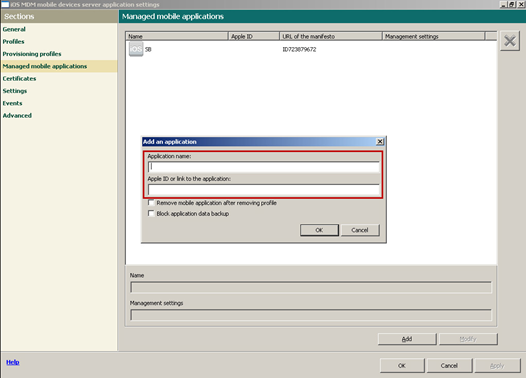526x378 pixels.
Task: Sort by the Apple ID column header
Action: click(x=254, y=36)
